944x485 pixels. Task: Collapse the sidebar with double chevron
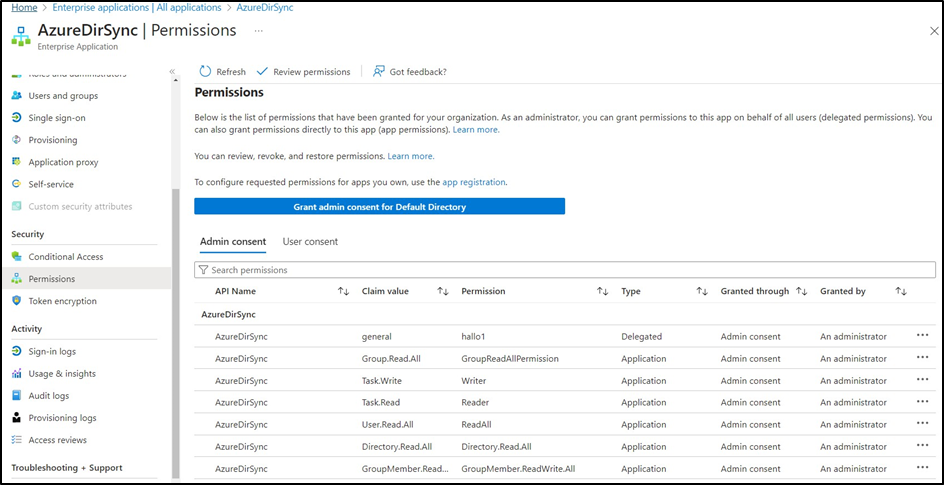click(x=172, y=72)
